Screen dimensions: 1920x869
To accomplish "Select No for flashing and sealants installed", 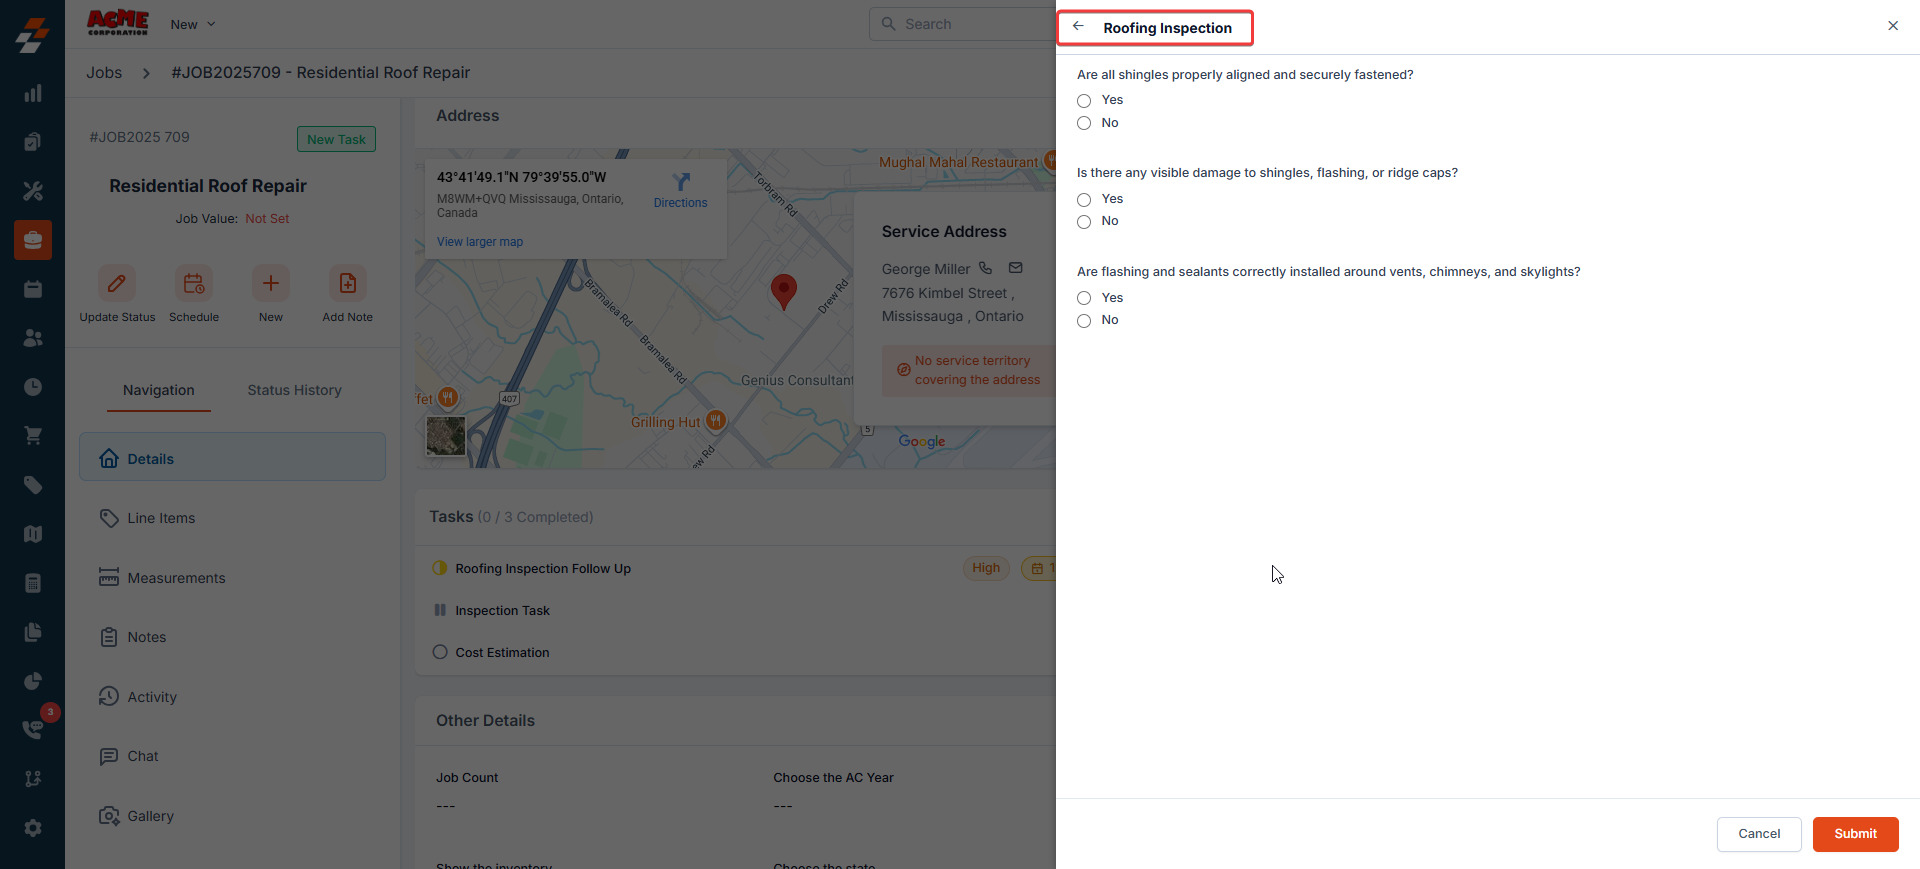I will pyautogui.click(x=1084, y=321).
